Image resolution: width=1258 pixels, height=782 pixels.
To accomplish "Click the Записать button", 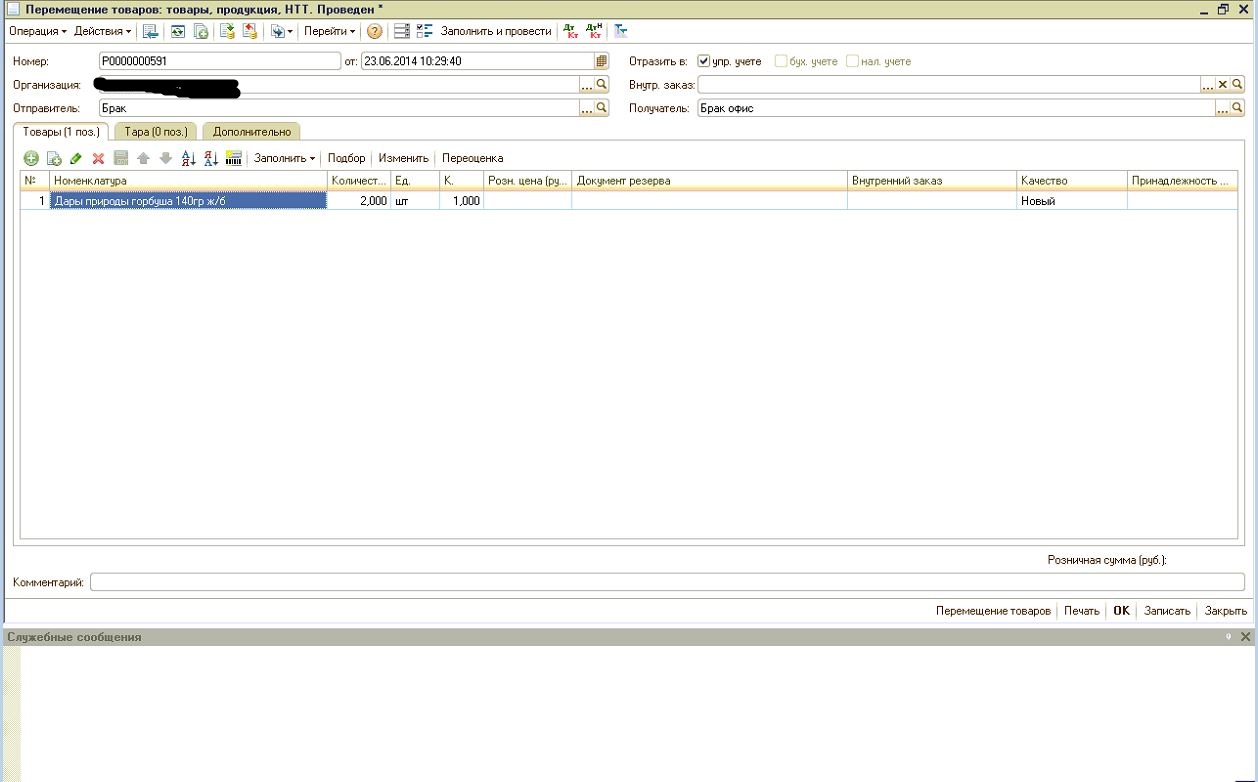I will (x=1167, y=610).
